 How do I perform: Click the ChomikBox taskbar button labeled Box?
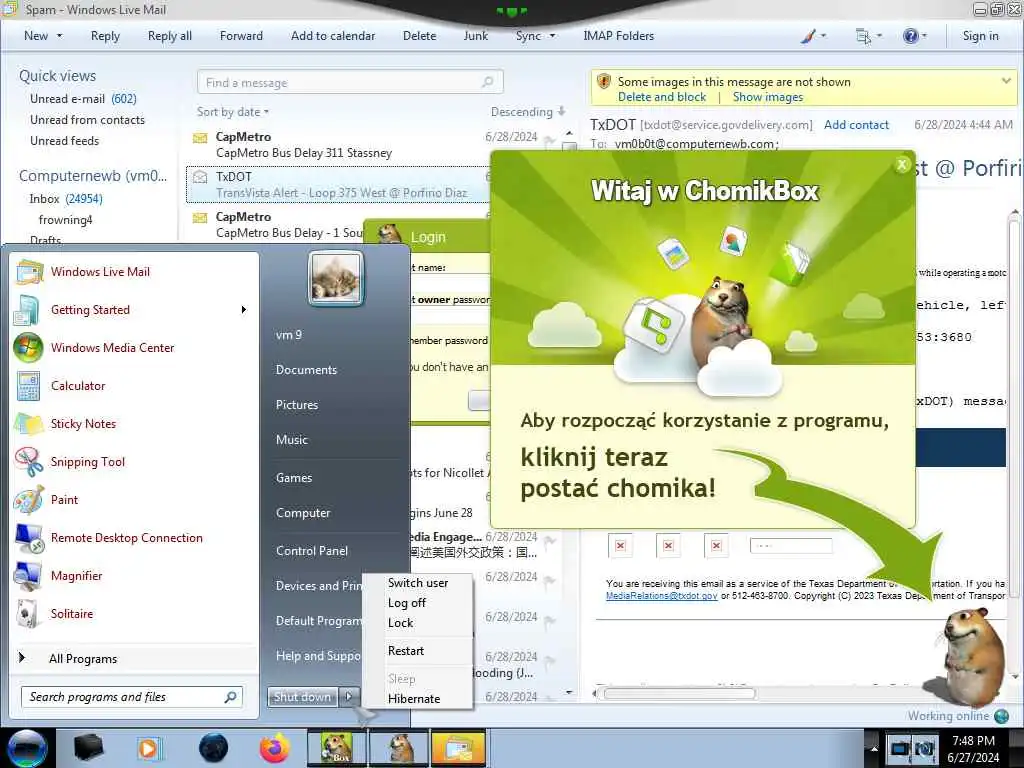[x=337, y=748]
